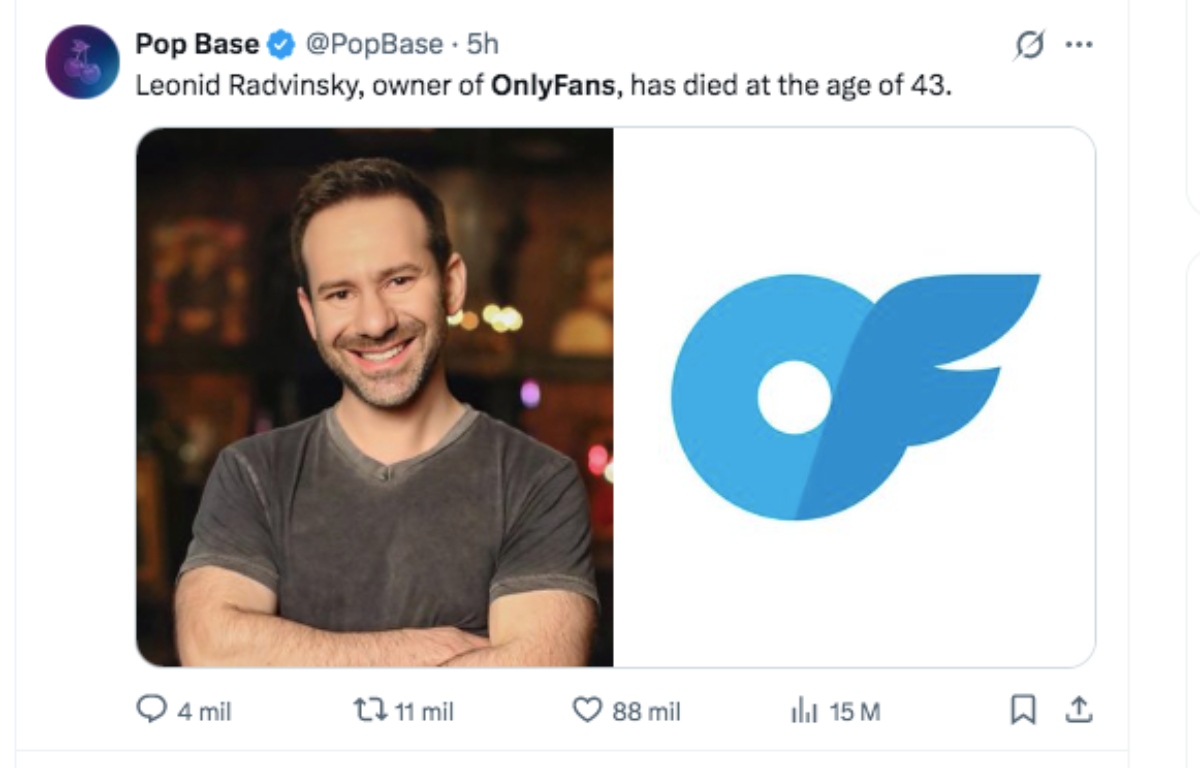1200x768 pixels.
Task: Expand more actions via the three-dot menu
Action: tap(1079, 44)
